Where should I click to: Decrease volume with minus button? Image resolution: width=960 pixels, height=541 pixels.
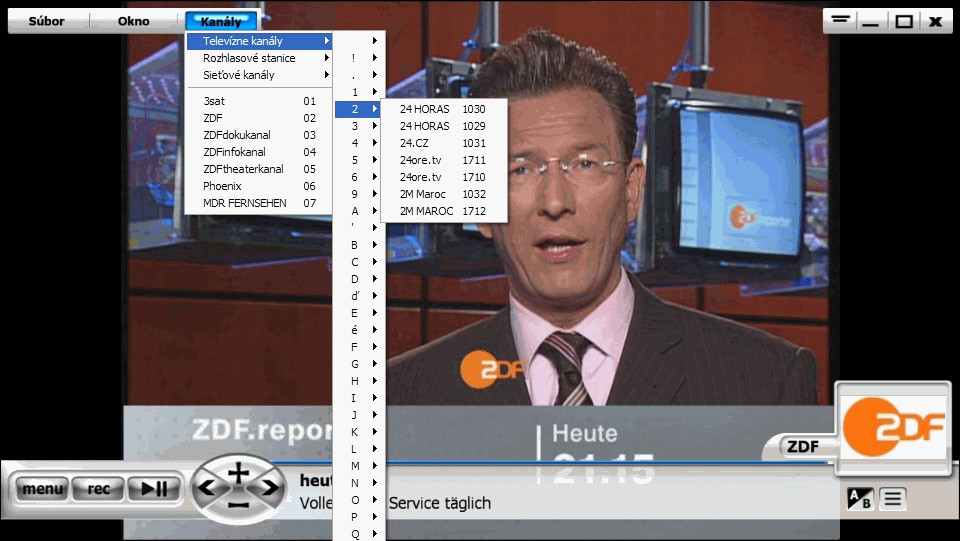click(239, 506)
